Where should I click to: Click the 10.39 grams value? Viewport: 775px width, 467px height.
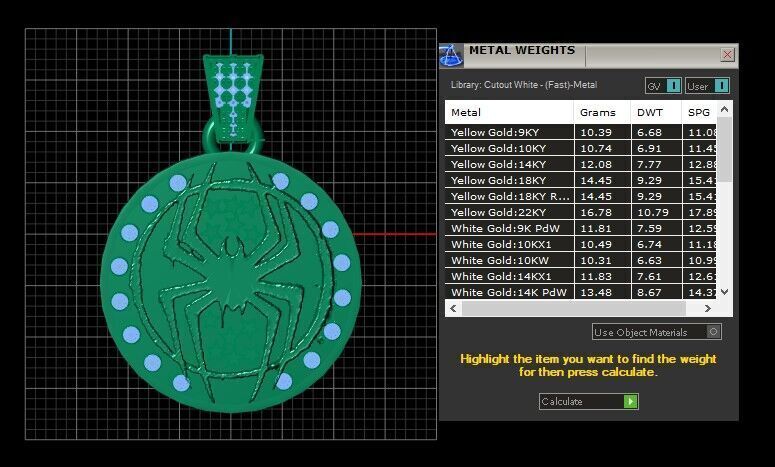pyautogui.click(x=596, y=132)
